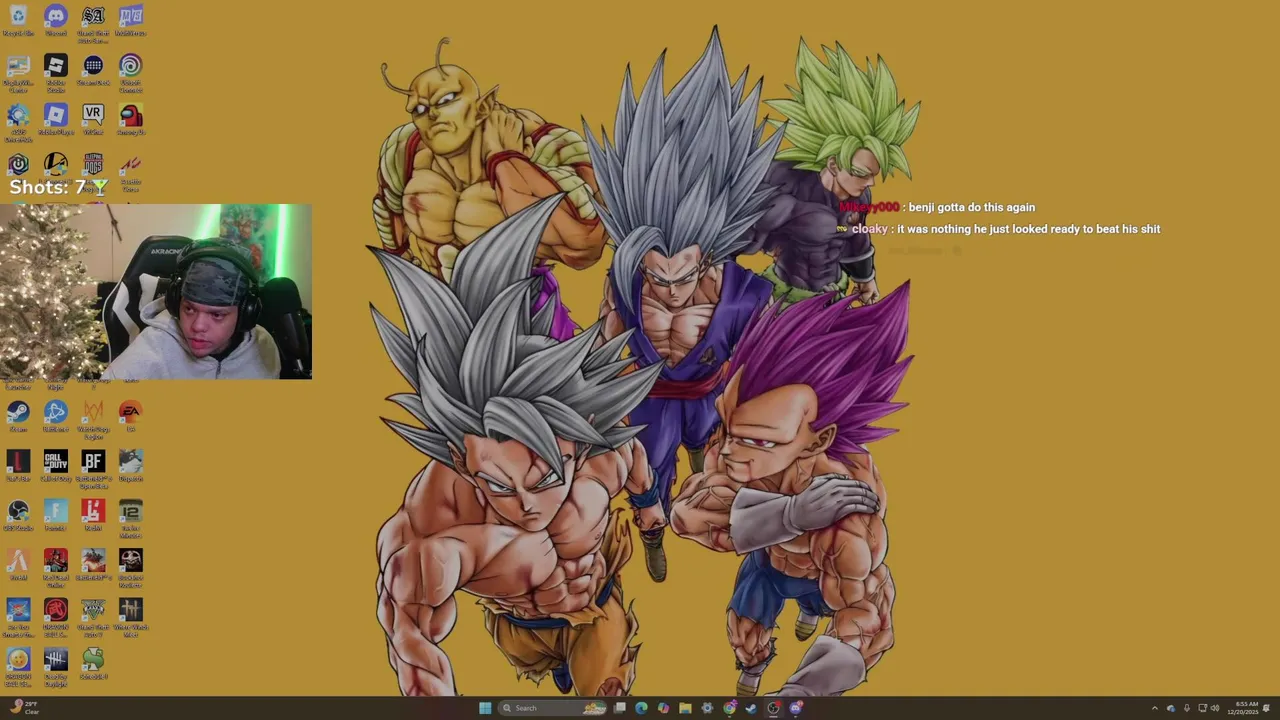Viewport: 1280px width, 720px height.
Task: Open the Dragon Ball orange ball game icon
Action: coord(18,666)
